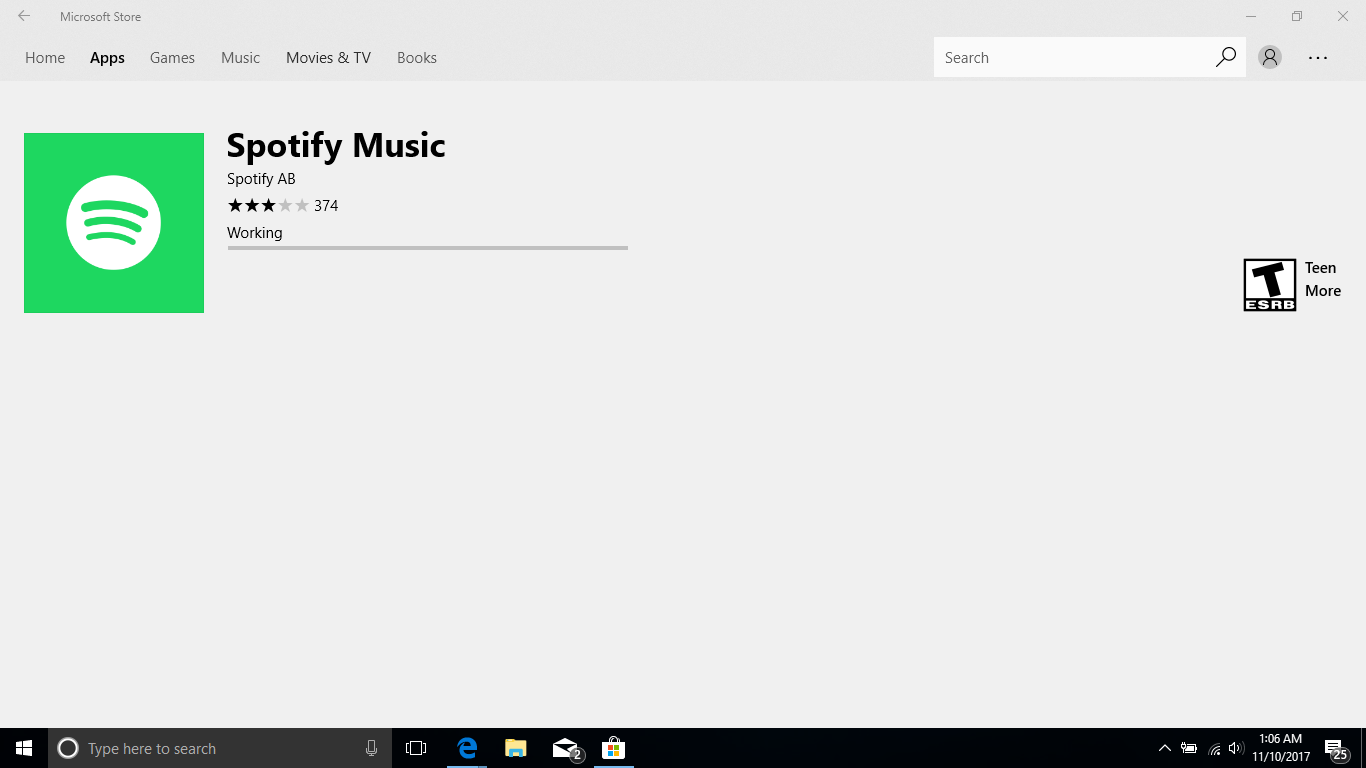Open the Music tab

pos(240,58)
